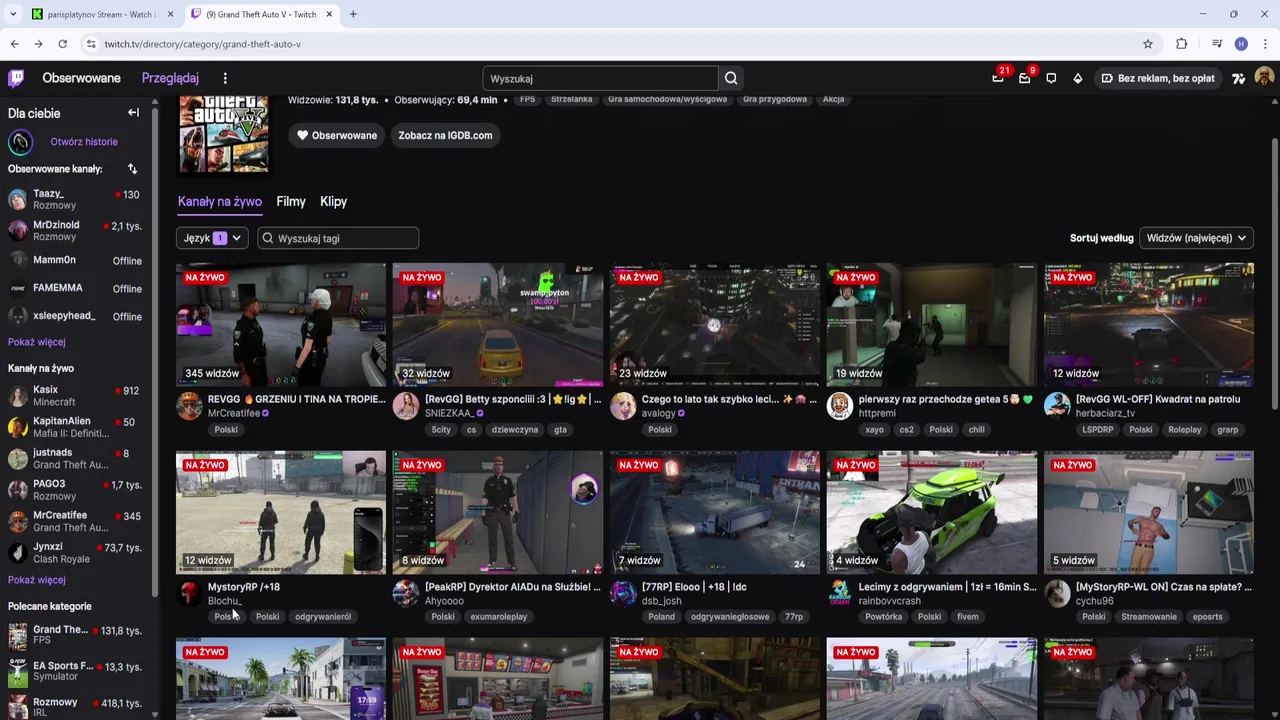
Task: Open Obserwowane in top navigation
Action: point(81,78)
